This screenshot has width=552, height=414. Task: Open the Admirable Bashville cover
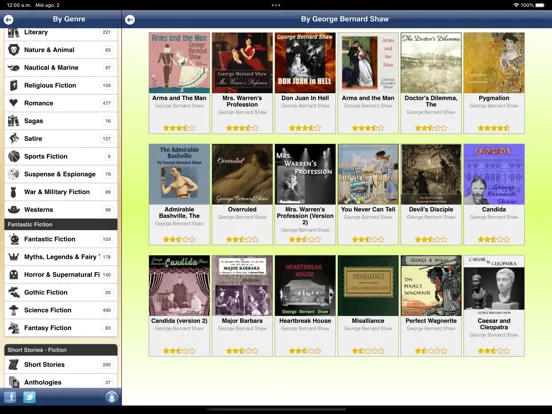(179, 174)
